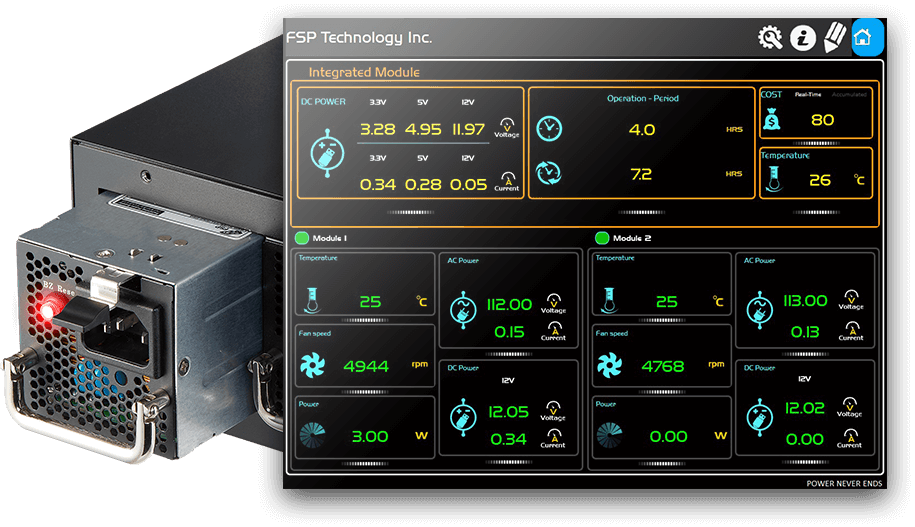
Task: Select the Real-Time cost tab
Action: pos(808,94)
